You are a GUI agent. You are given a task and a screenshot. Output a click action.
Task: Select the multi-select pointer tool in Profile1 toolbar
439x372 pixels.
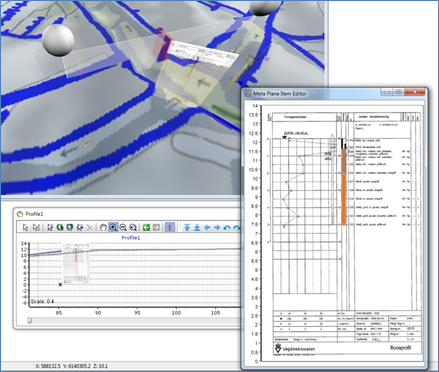tap(36, 227)
